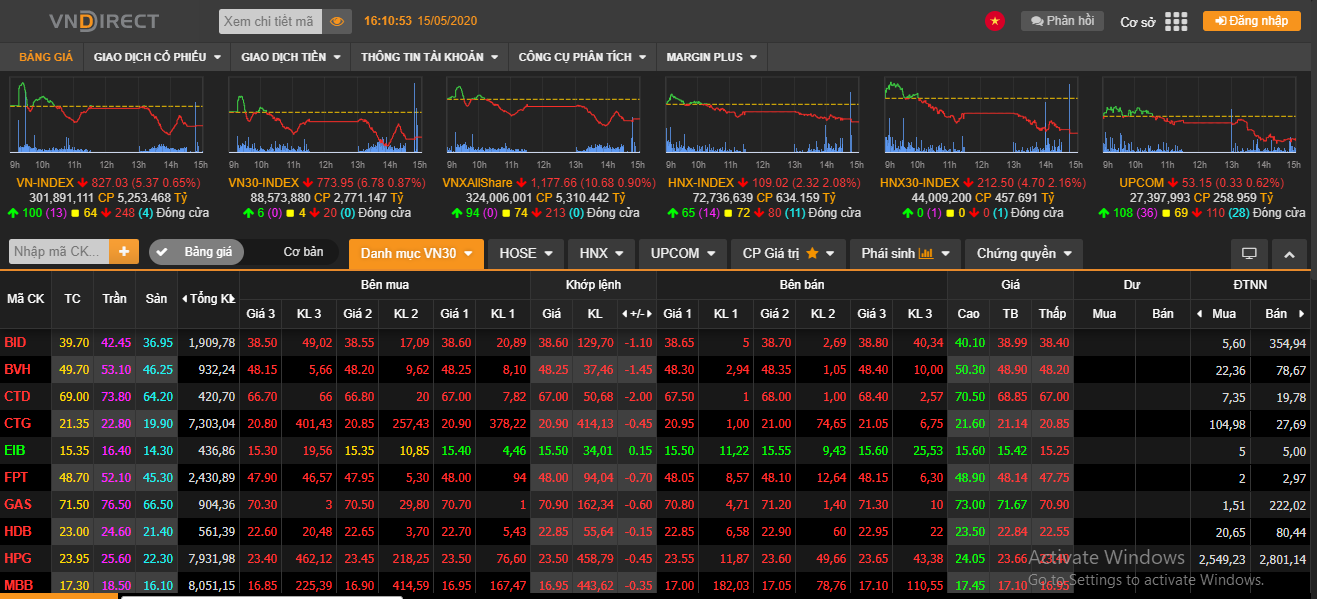Click the VNDIRECT logo
This screenshot has width=1317, height=599.
coord(104,21)
